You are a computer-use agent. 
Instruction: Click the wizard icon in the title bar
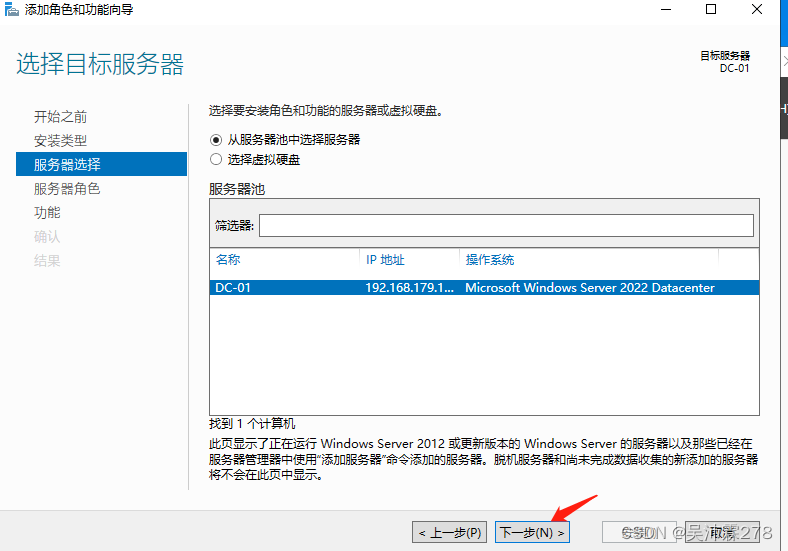coord(11,9)
